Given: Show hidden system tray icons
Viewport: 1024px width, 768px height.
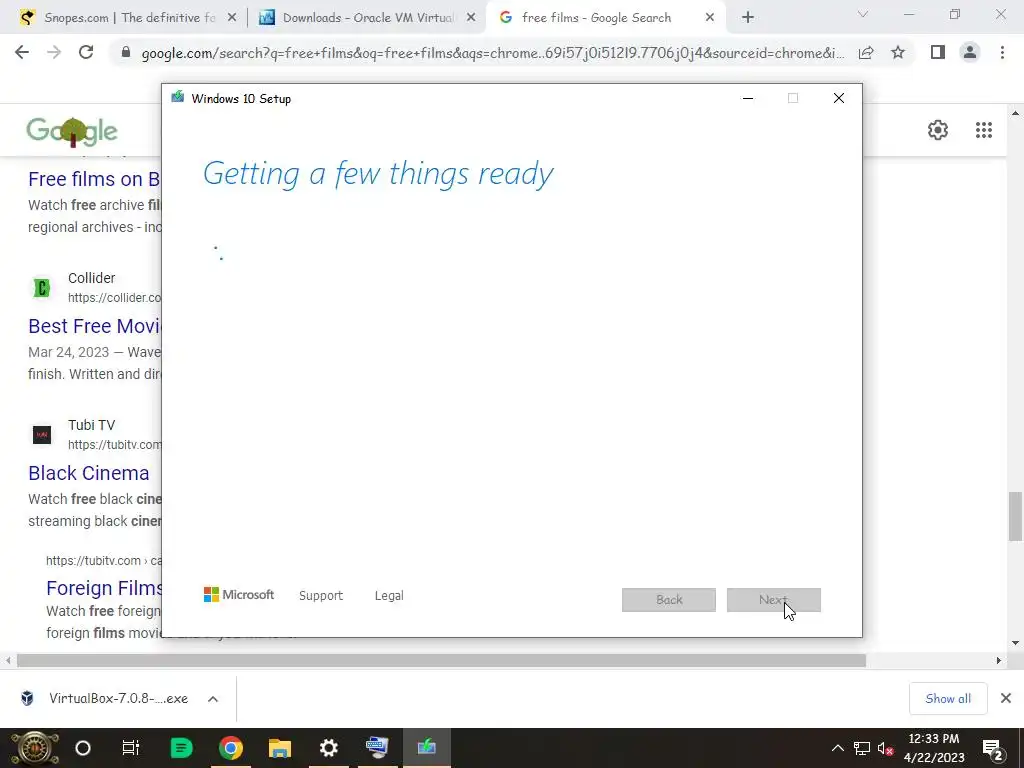Looking at the screenshot, I should coord(837,748).
